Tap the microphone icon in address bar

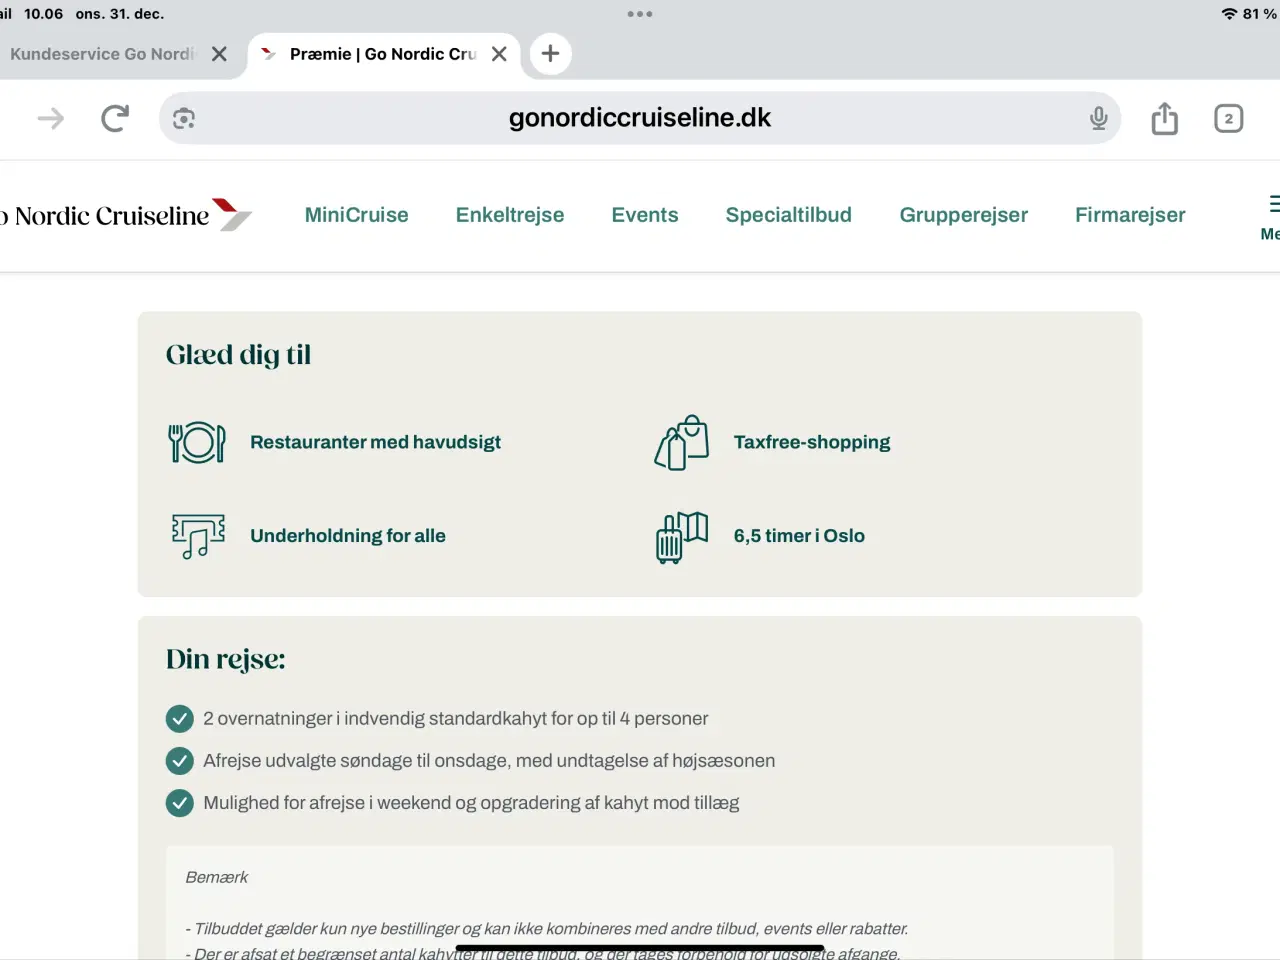click(1098, 119)
